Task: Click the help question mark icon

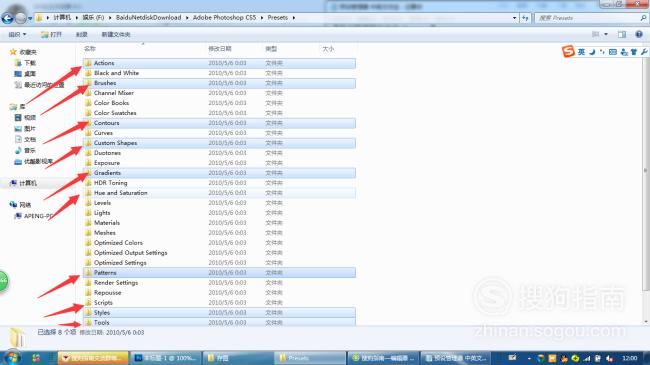Action: click(x=638, y=34)
